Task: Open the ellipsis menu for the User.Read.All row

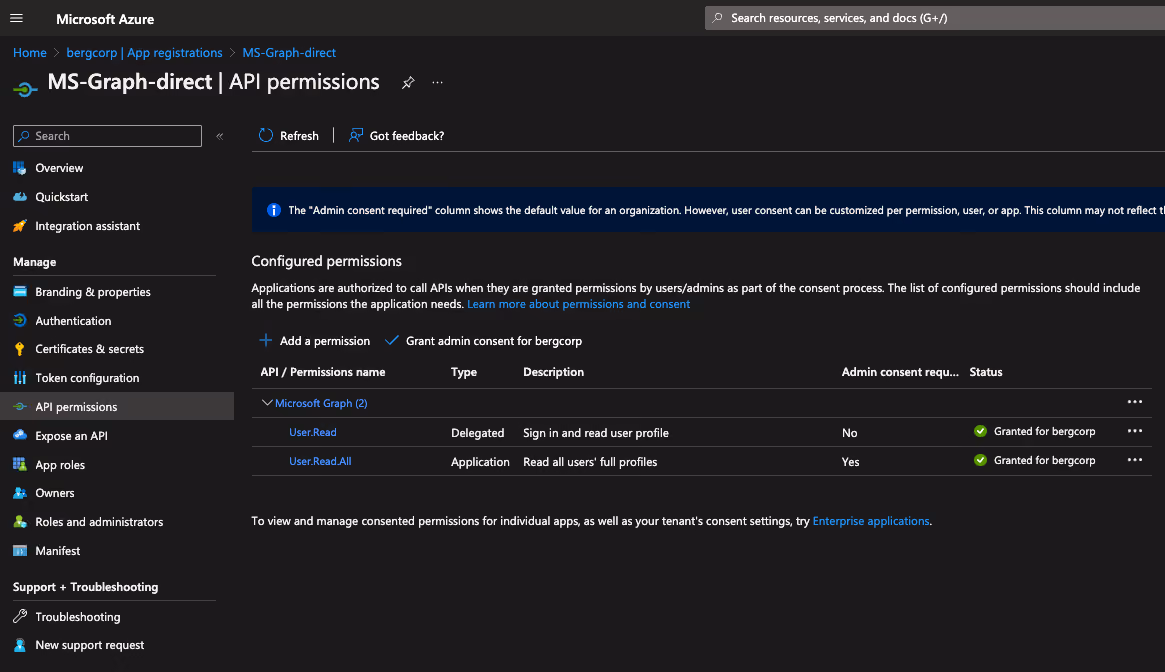Action: (x=1135, y=460)
